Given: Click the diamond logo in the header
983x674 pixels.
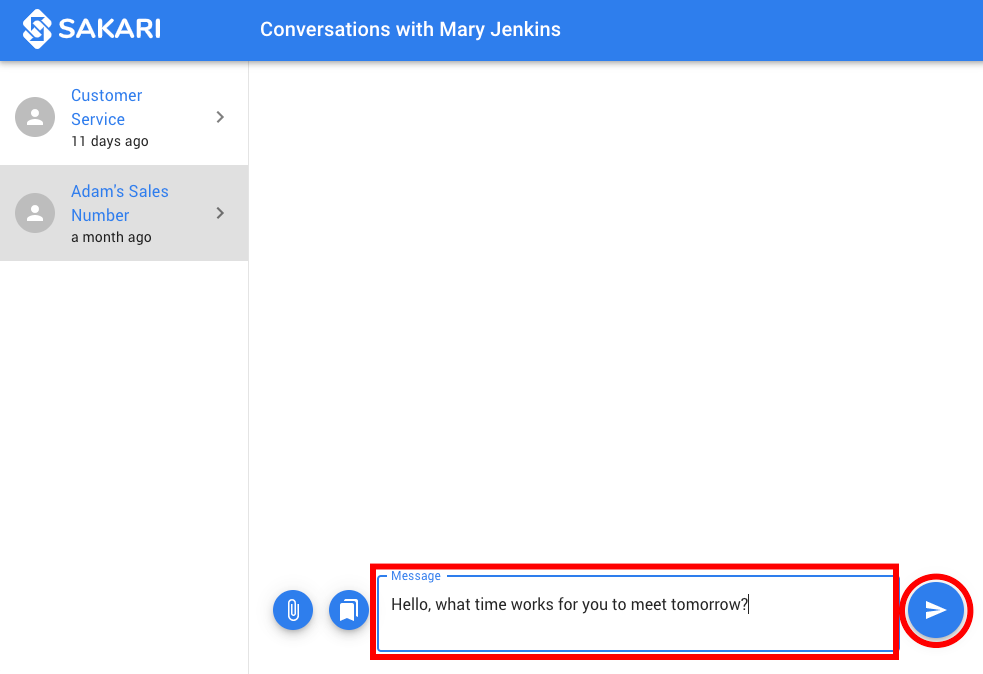Looking at the screenshot, I should [37, 29].
